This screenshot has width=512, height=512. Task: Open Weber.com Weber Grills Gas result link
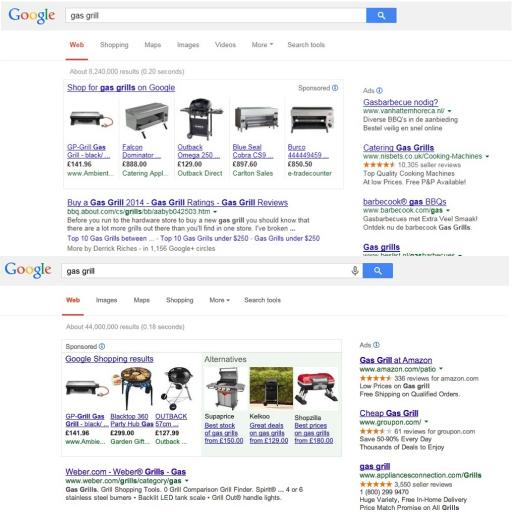pos(126,472)
